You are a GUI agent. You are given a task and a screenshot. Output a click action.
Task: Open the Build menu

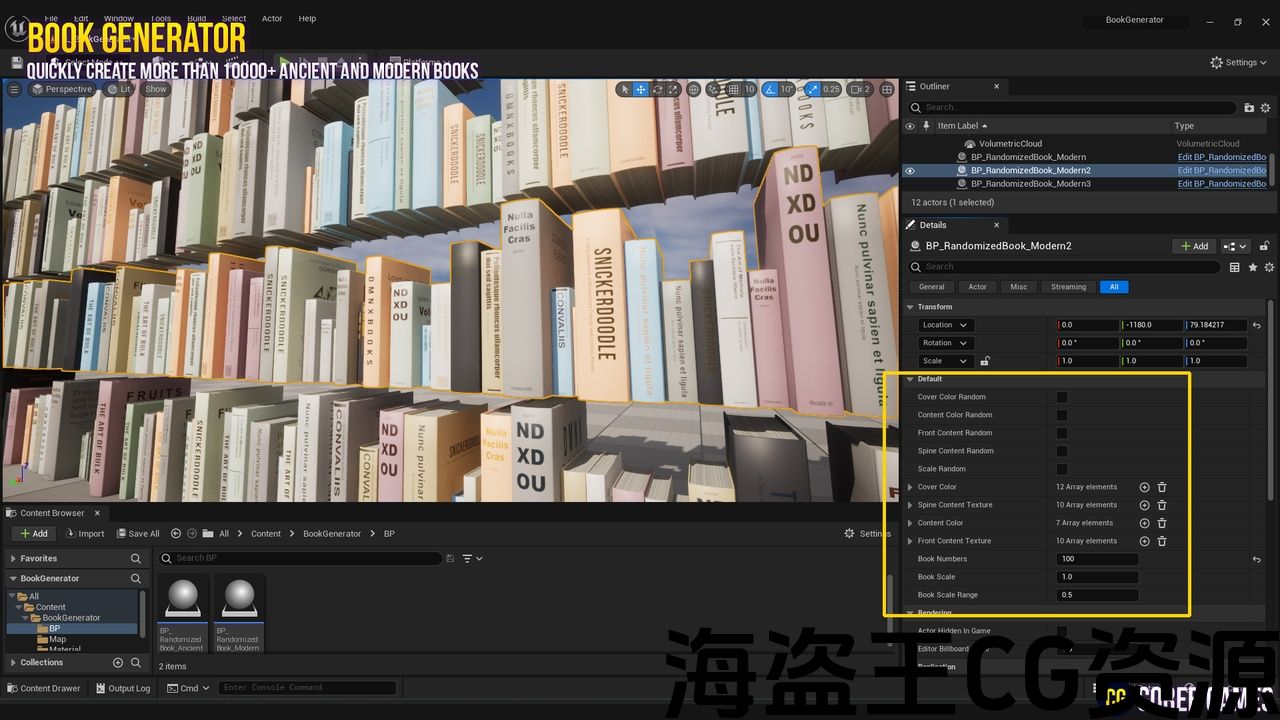[x=196, y=18]
